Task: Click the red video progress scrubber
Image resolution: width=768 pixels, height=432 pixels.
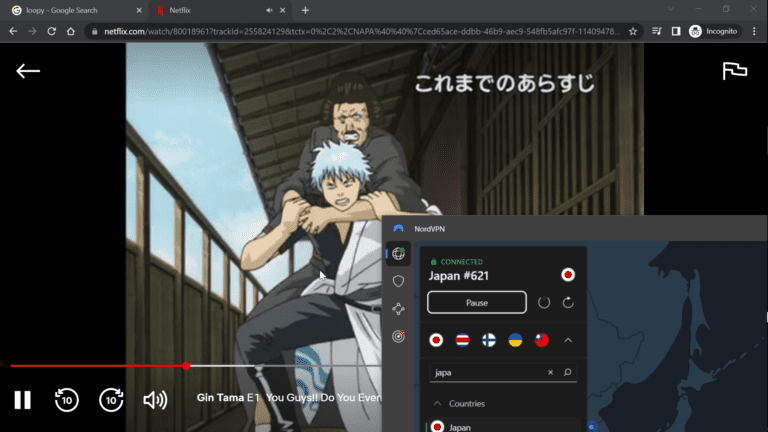Action: click(x=187, y=366)
